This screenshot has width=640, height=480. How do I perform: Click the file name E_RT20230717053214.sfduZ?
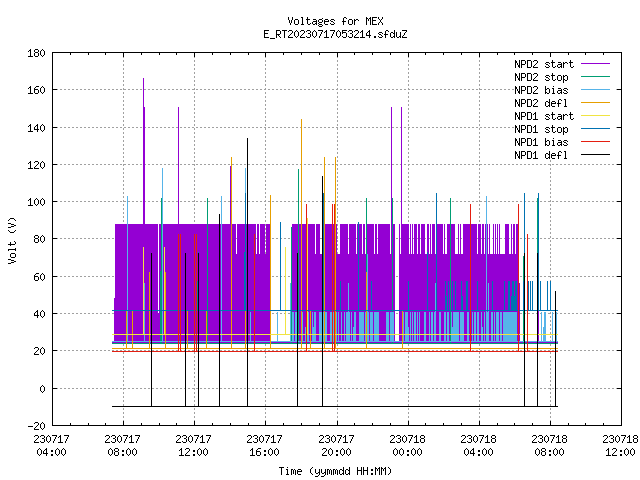tap(335, 34)
